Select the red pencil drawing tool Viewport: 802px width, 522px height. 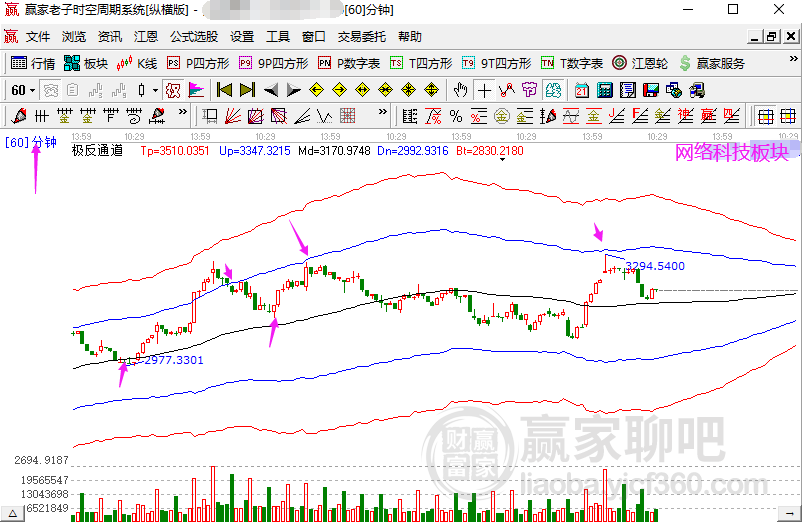19,116
